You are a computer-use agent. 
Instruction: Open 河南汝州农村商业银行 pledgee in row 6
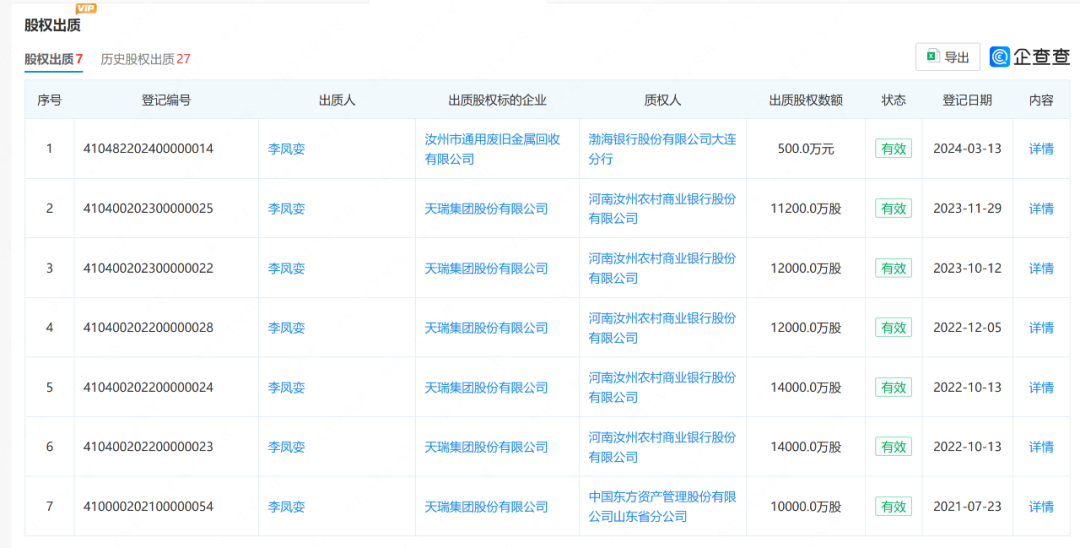point(662,447)
